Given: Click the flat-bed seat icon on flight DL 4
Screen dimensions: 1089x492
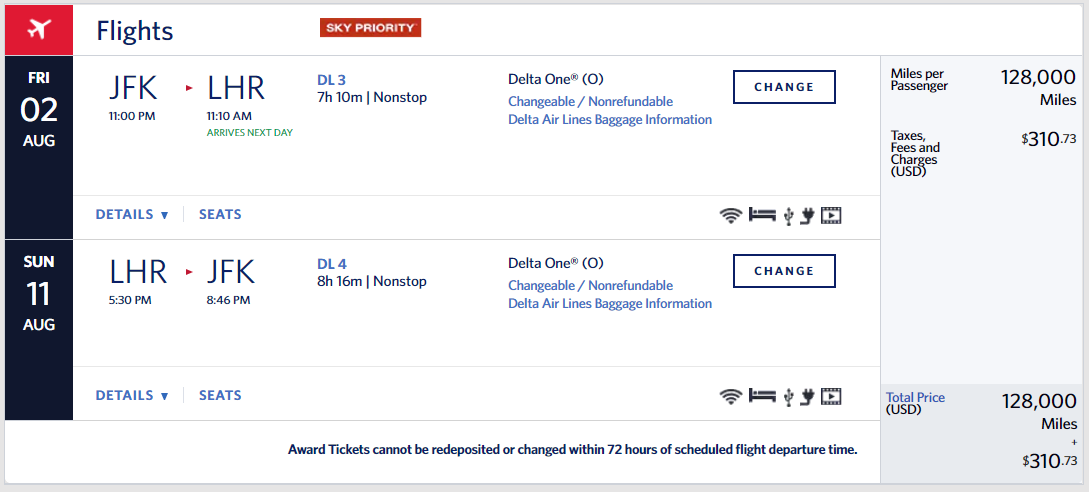Looking at the screenshot, I should [x=763, y=396].
